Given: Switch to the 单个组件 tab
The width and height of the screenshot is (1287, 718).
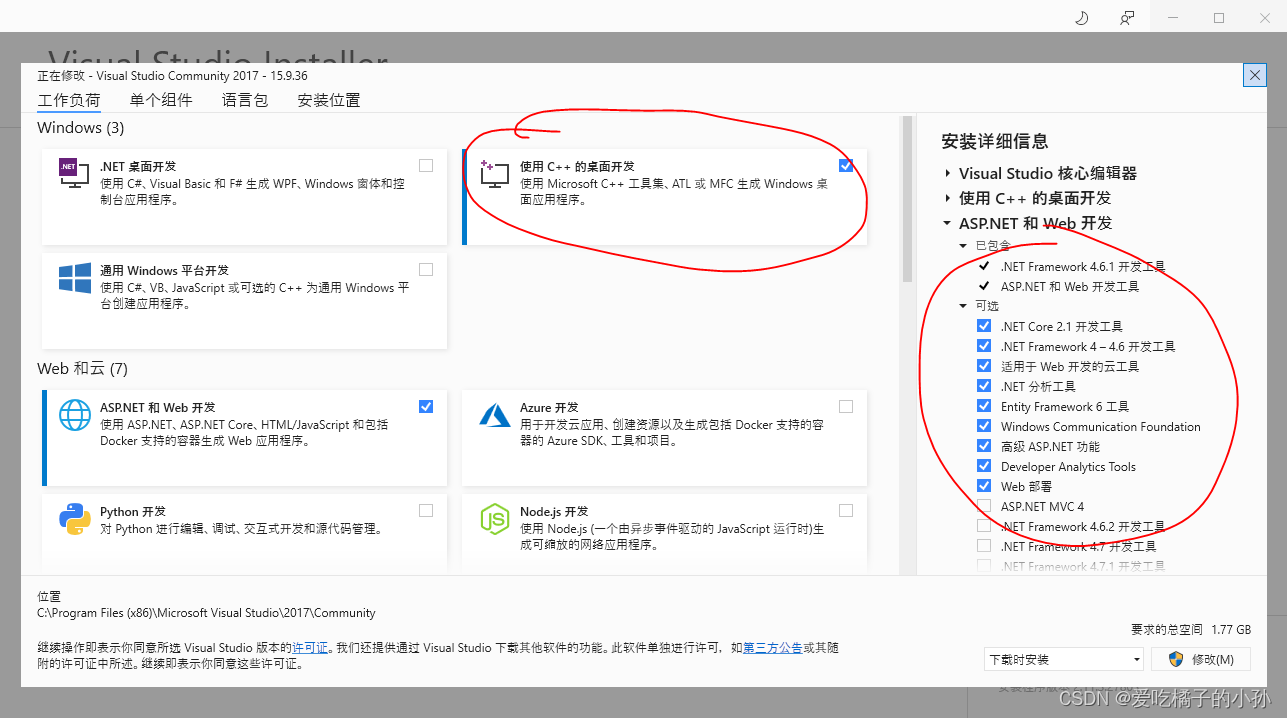Looking at the screenshot, I should [x=161, y=100].
